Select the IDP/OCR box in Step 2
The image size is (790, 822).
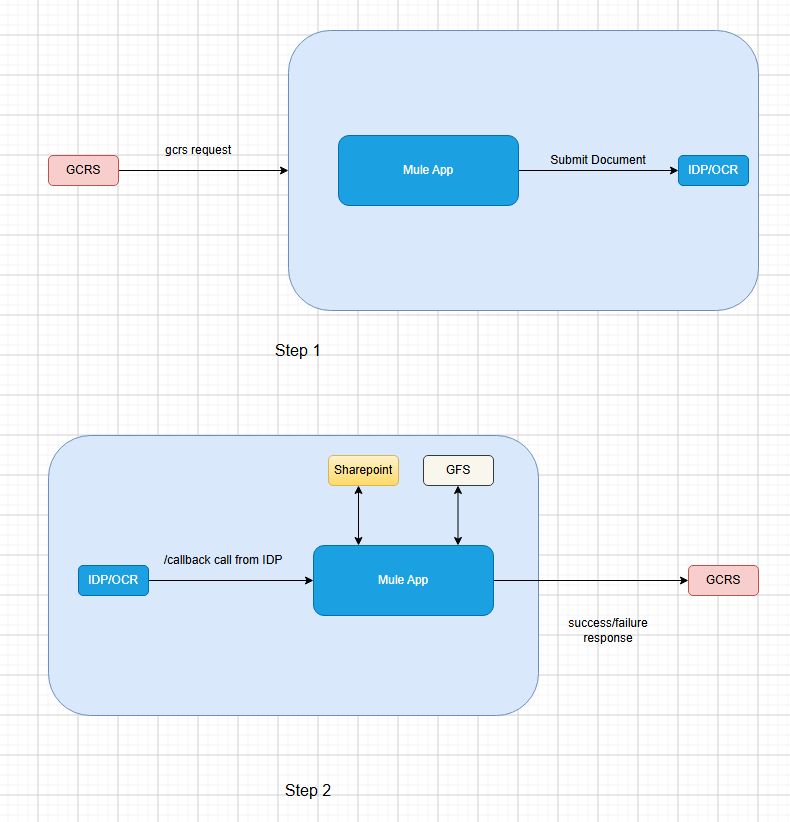[113, 580]
